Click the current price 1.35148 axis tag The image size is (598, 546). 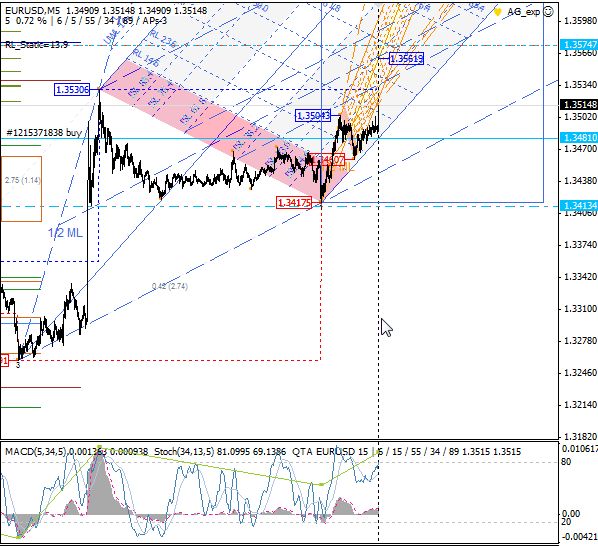pos(579,104)
